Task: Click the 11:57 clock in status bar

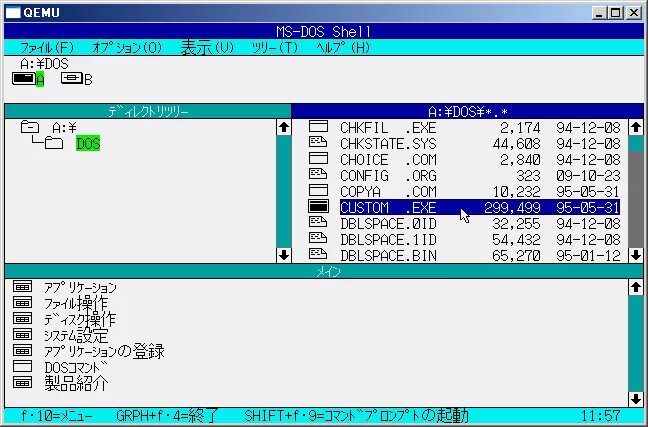Action: click(600, 415)
